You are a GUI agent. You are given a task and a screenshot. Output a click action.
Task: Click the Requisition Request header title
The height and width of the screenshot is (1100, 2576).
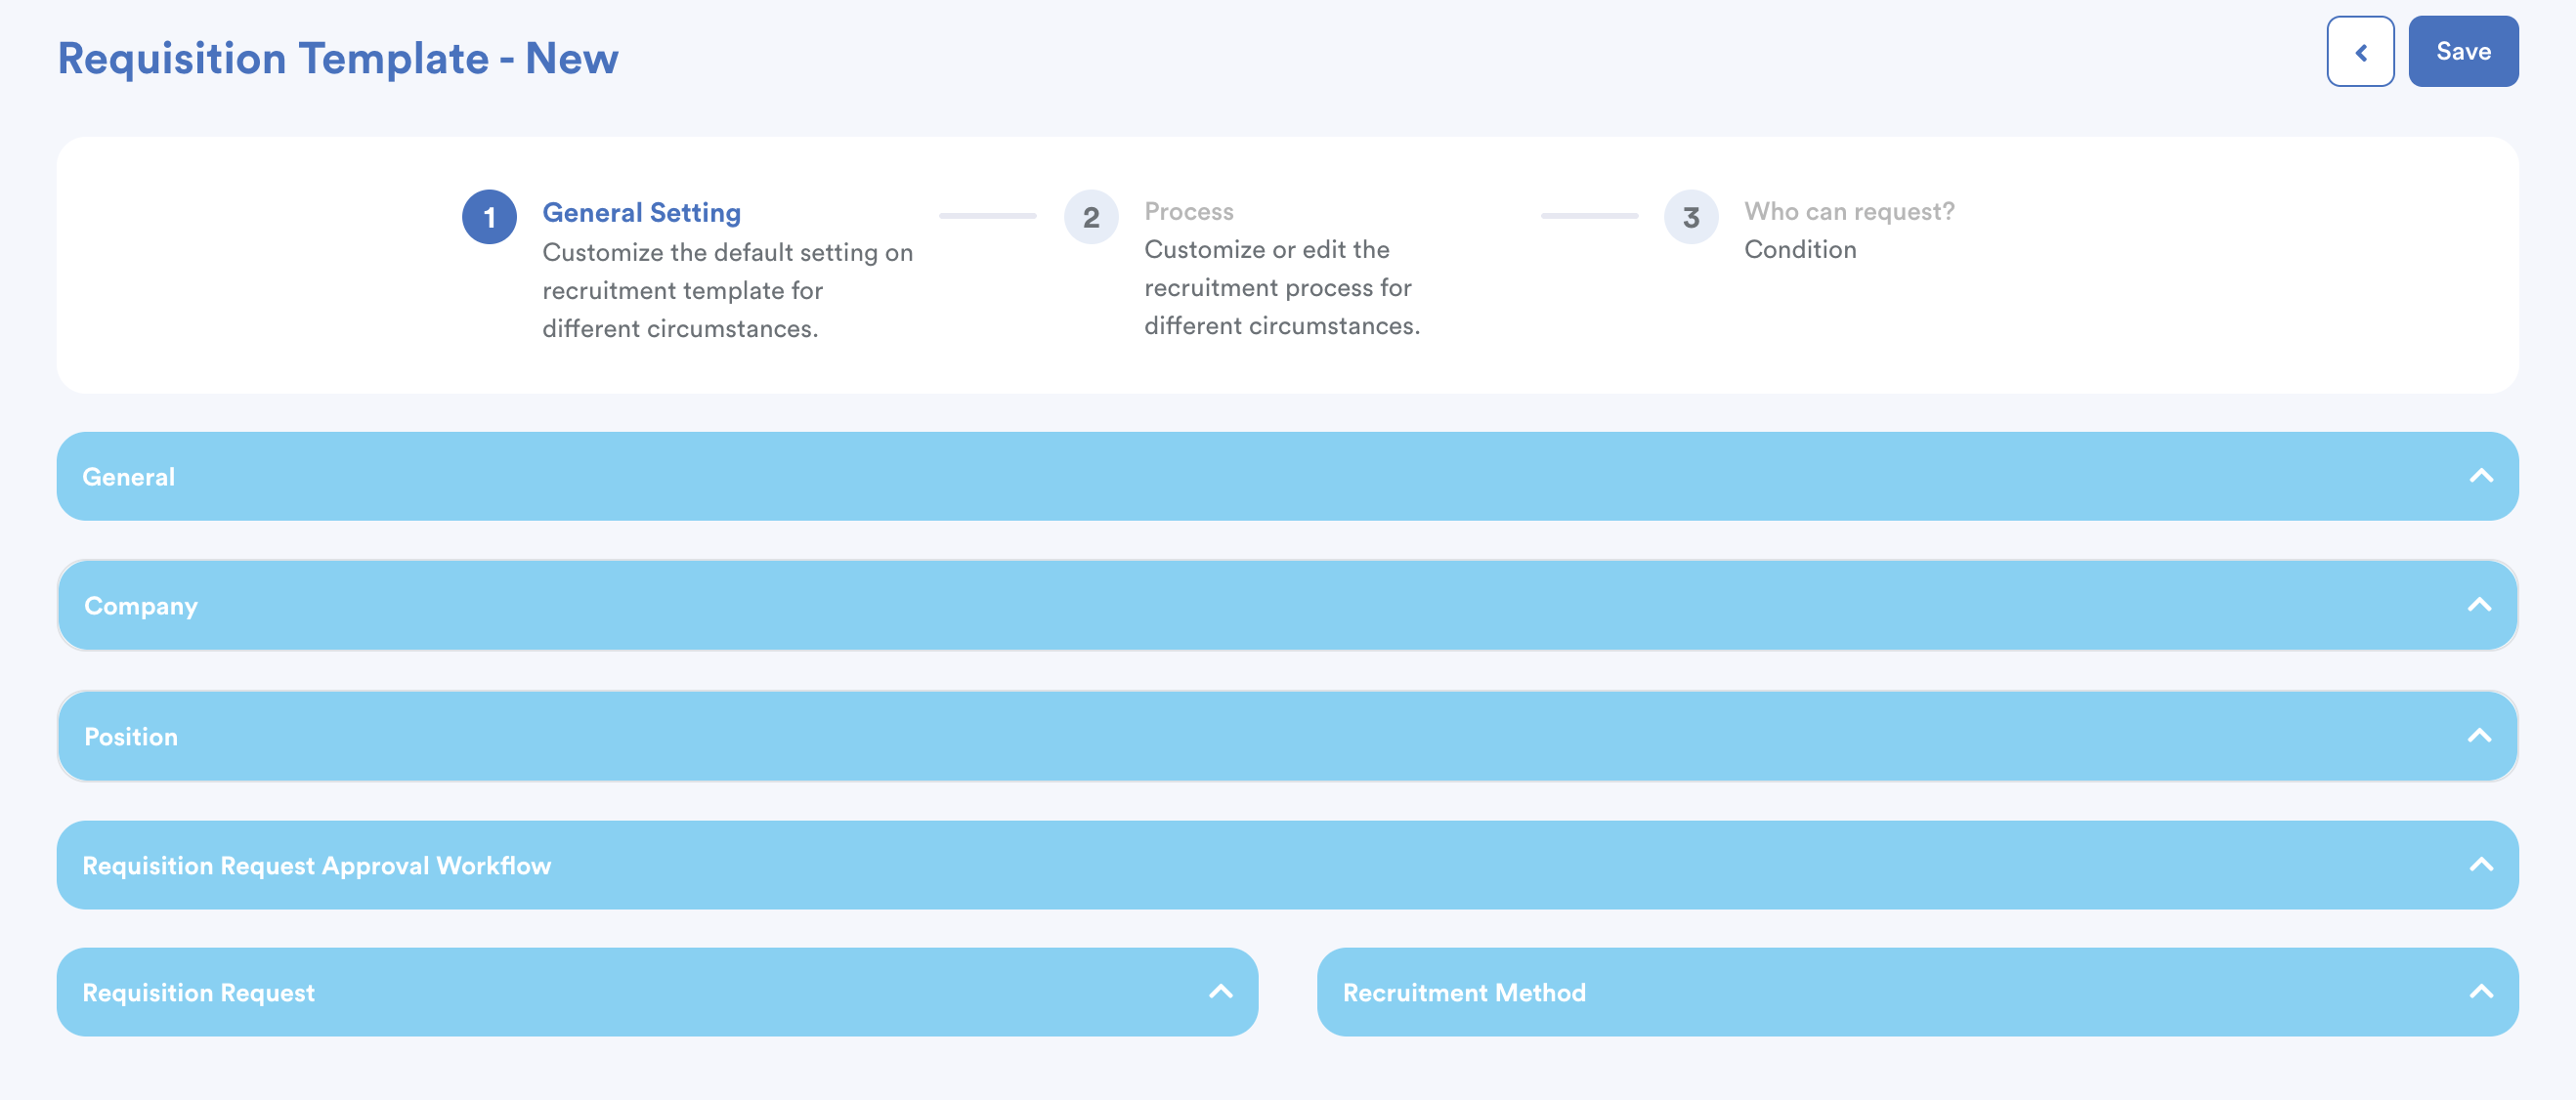198,993
